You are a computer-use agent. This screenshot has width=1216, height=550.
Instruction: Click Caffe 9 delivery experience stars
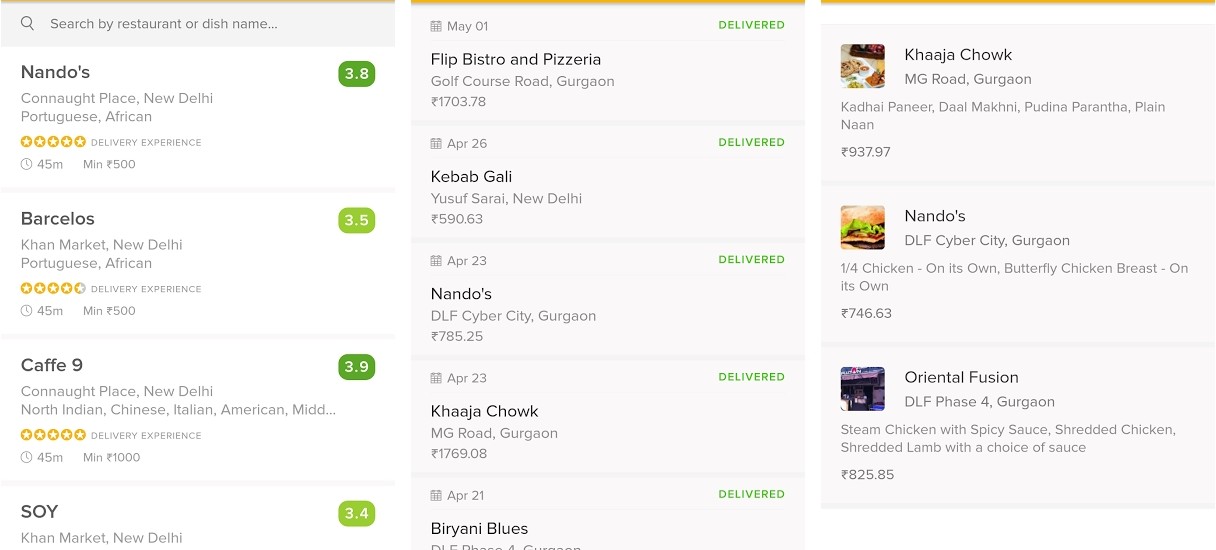pyautogui.click(x=53, y=435)
